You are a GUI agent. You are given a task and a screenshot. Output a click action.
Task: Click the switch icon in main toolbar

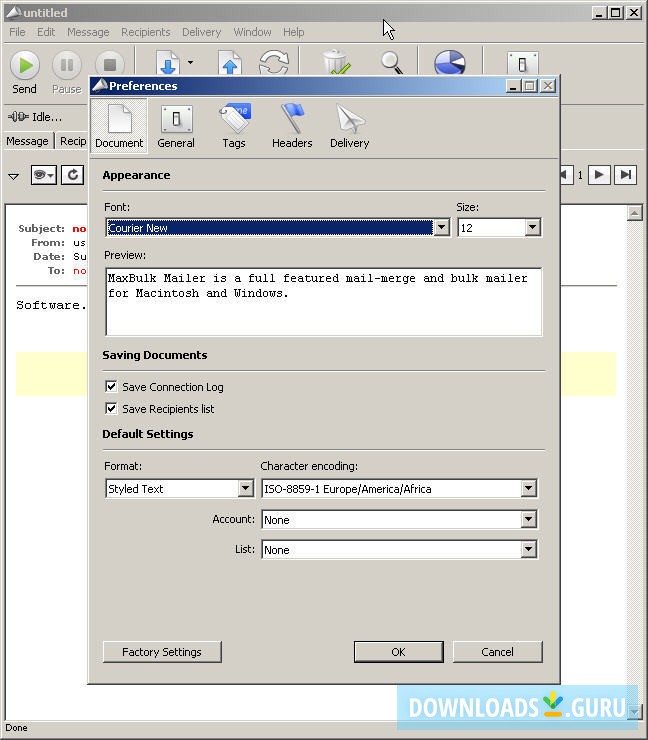(522, 63)
